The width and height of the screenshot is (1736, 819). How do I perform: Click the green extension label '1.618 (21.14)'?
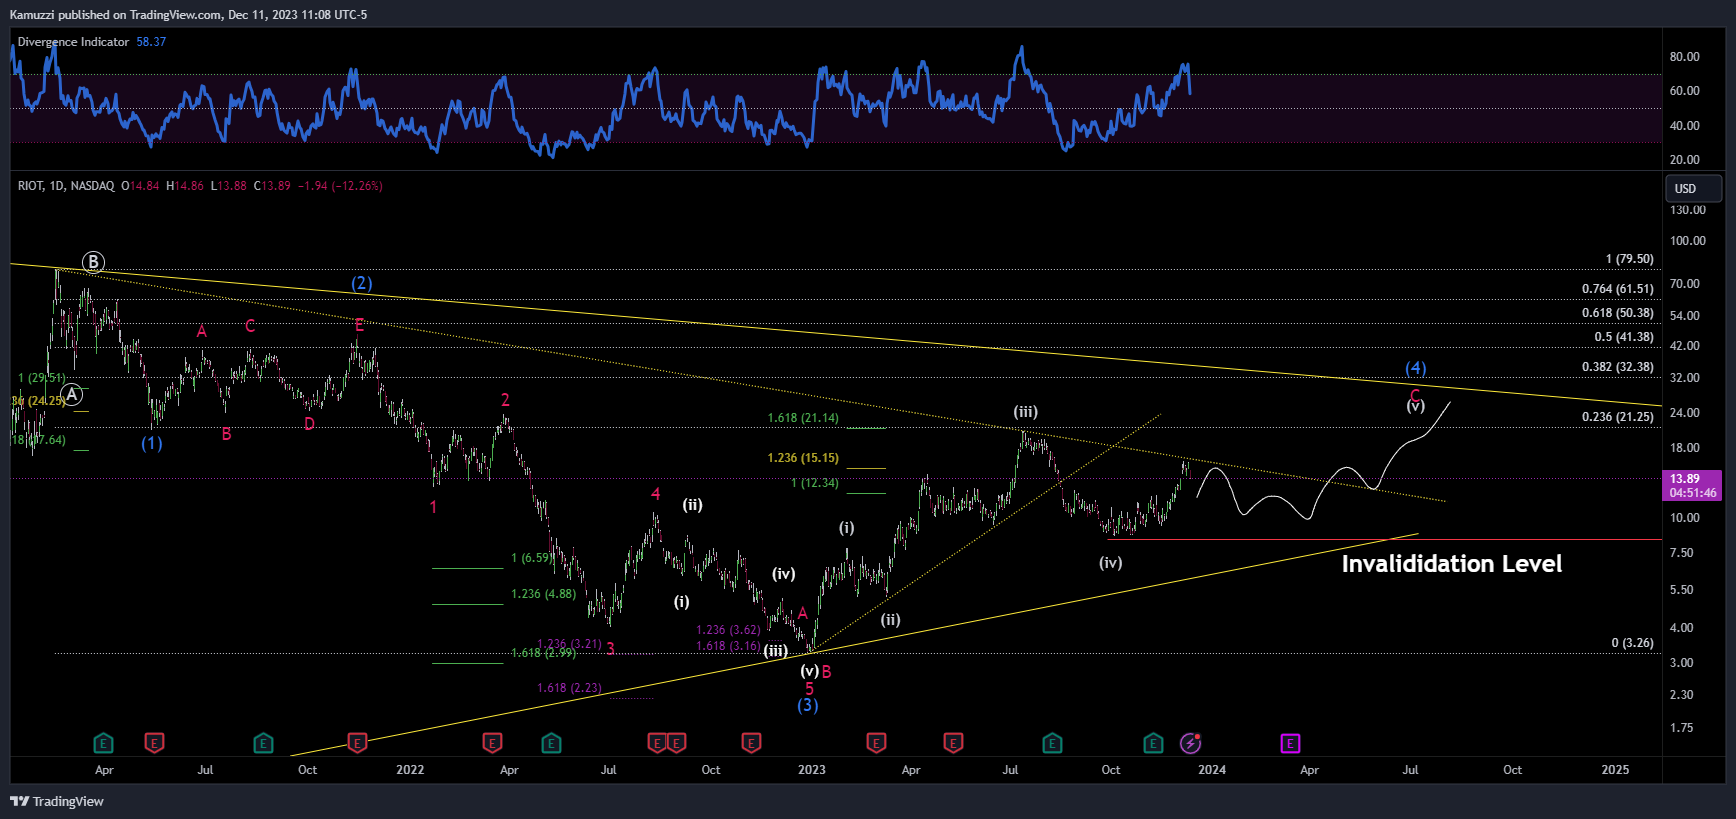pyautogui.click(x=803, y=418)
